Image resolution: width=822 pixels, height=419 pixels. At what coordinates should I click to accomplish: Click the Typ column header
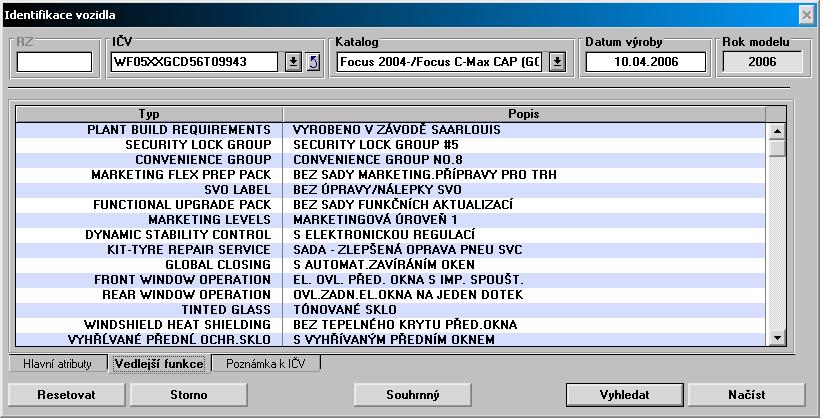[149, 114]
